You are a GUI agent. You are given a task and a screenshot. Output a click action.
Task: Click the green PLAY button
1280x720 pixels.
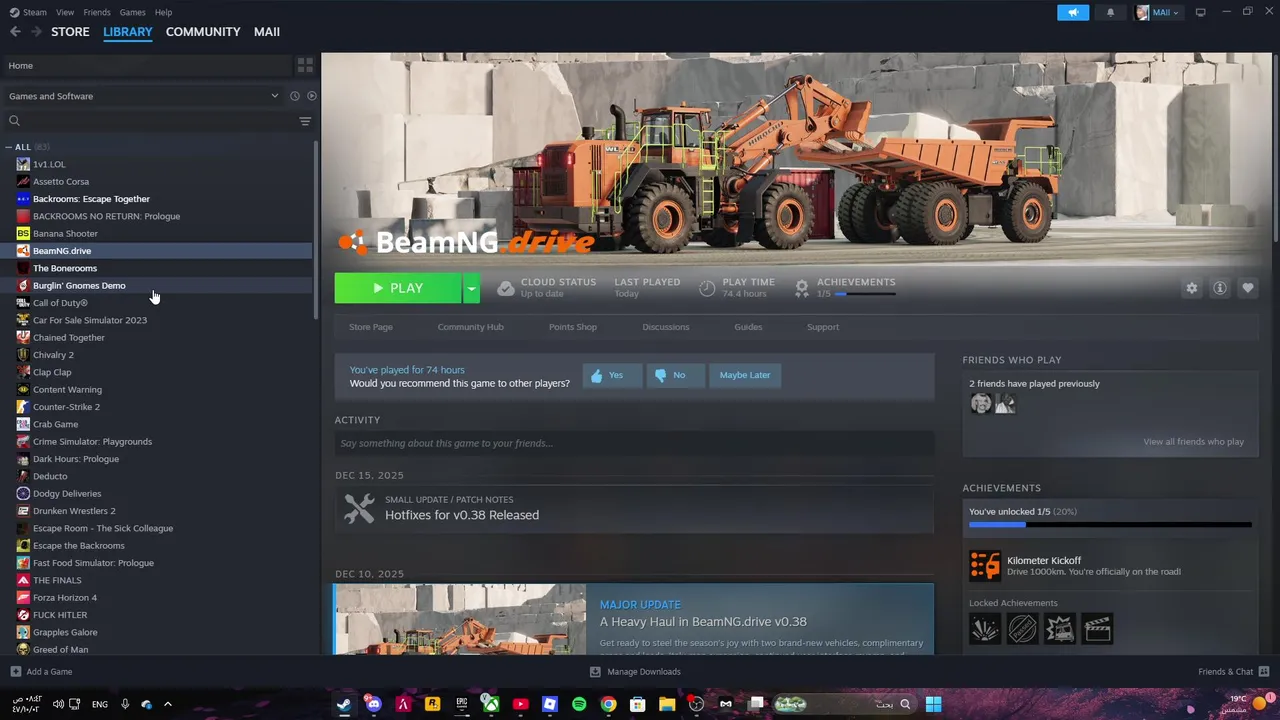(398, 288)
